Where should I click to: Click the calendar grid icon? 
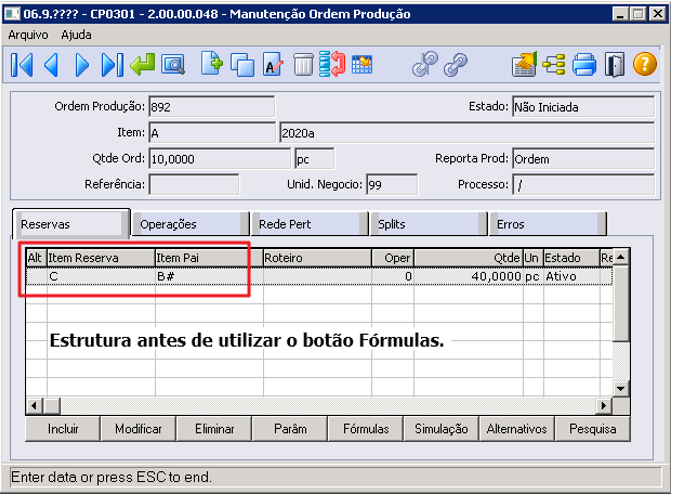(x=362, y=64)
